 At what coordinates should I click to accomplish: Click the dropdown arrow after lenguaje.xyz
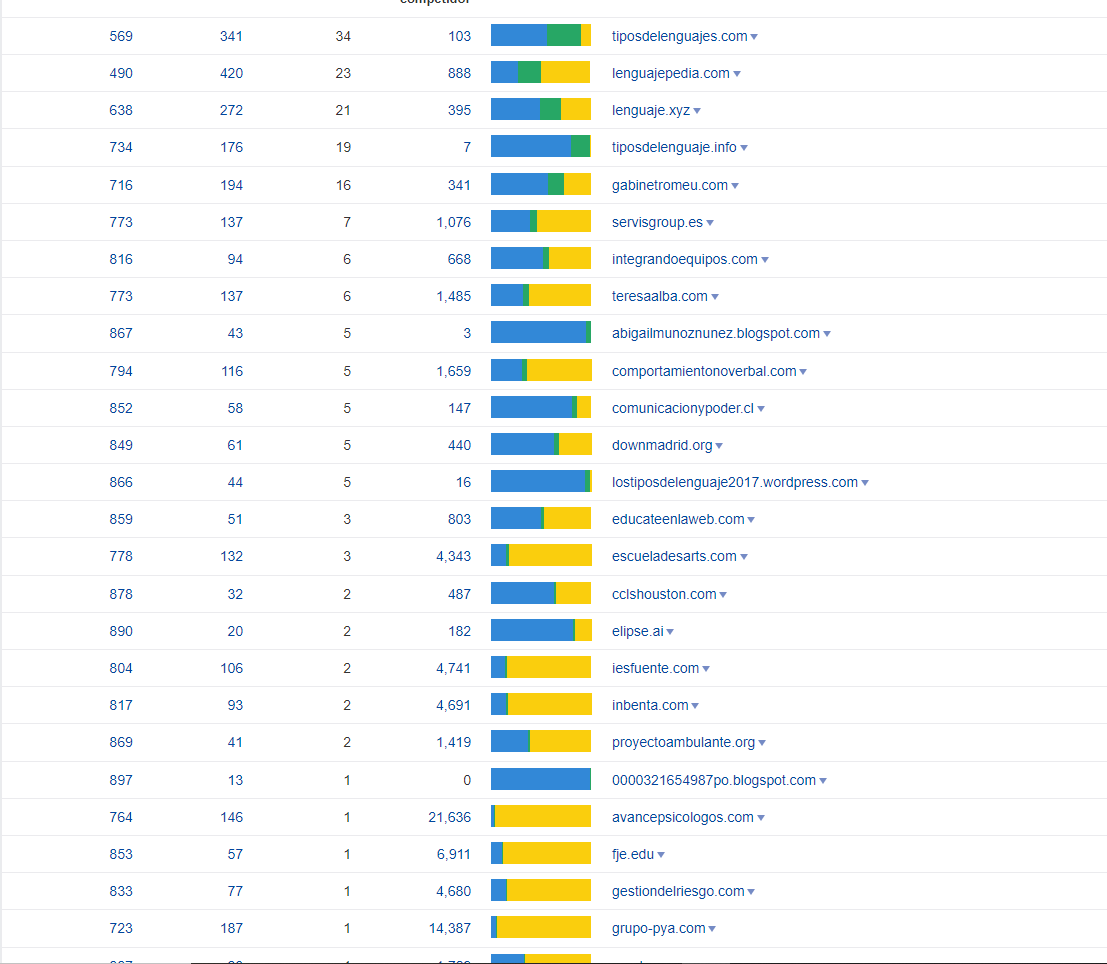coord(697,111)
